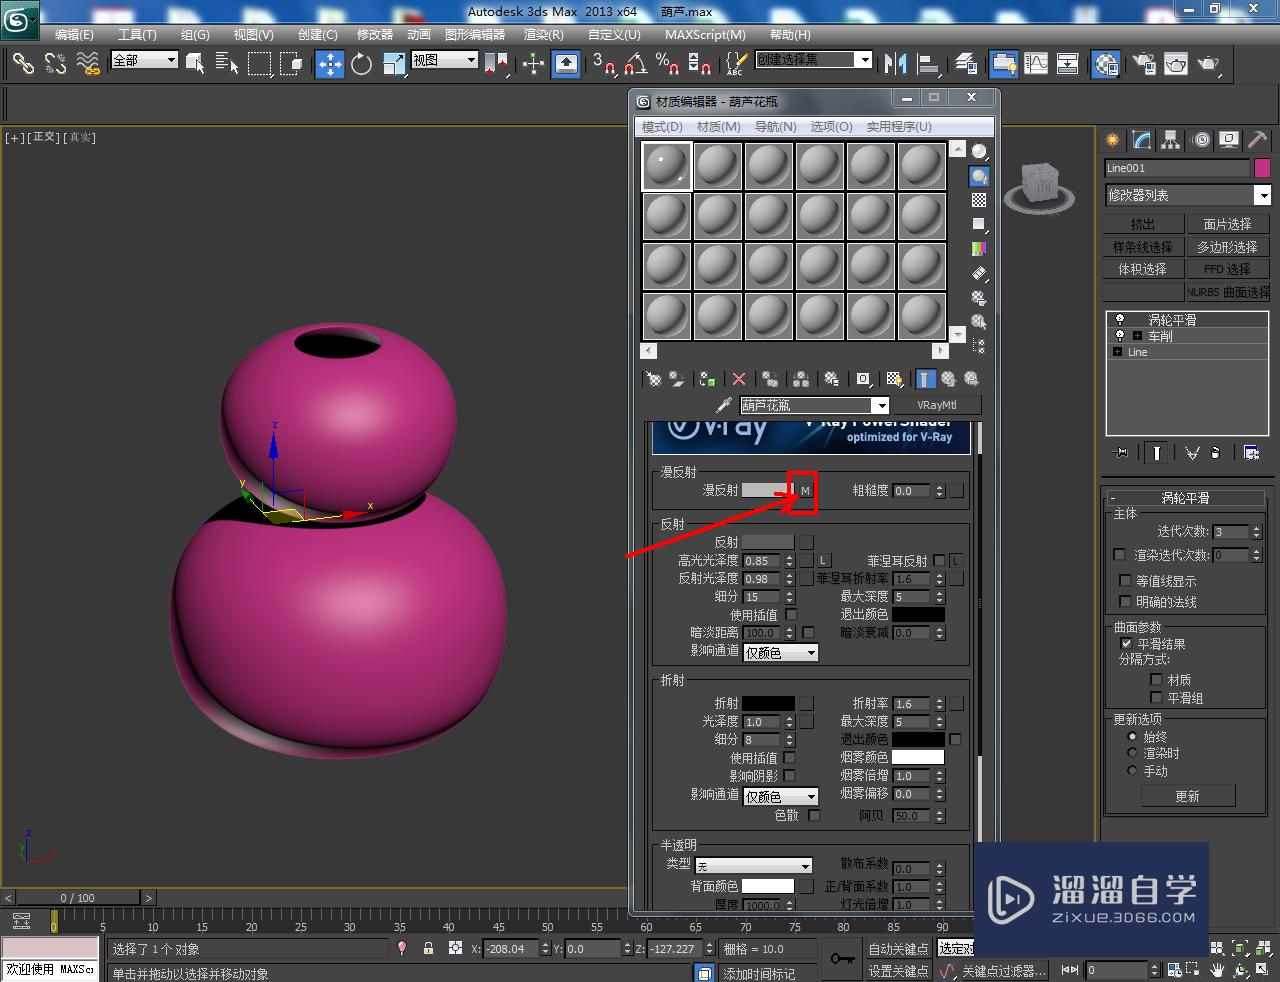Screen dimensions: 1280x982
Task: Enable 渲染迭代次数 checkbox
Action: (x=1119, y=554)
